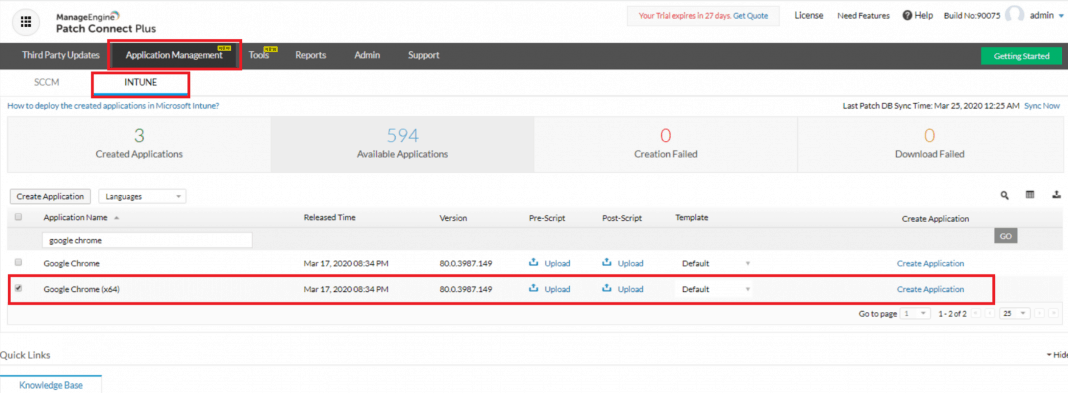Go to previous page arrow

coord(989,313)
